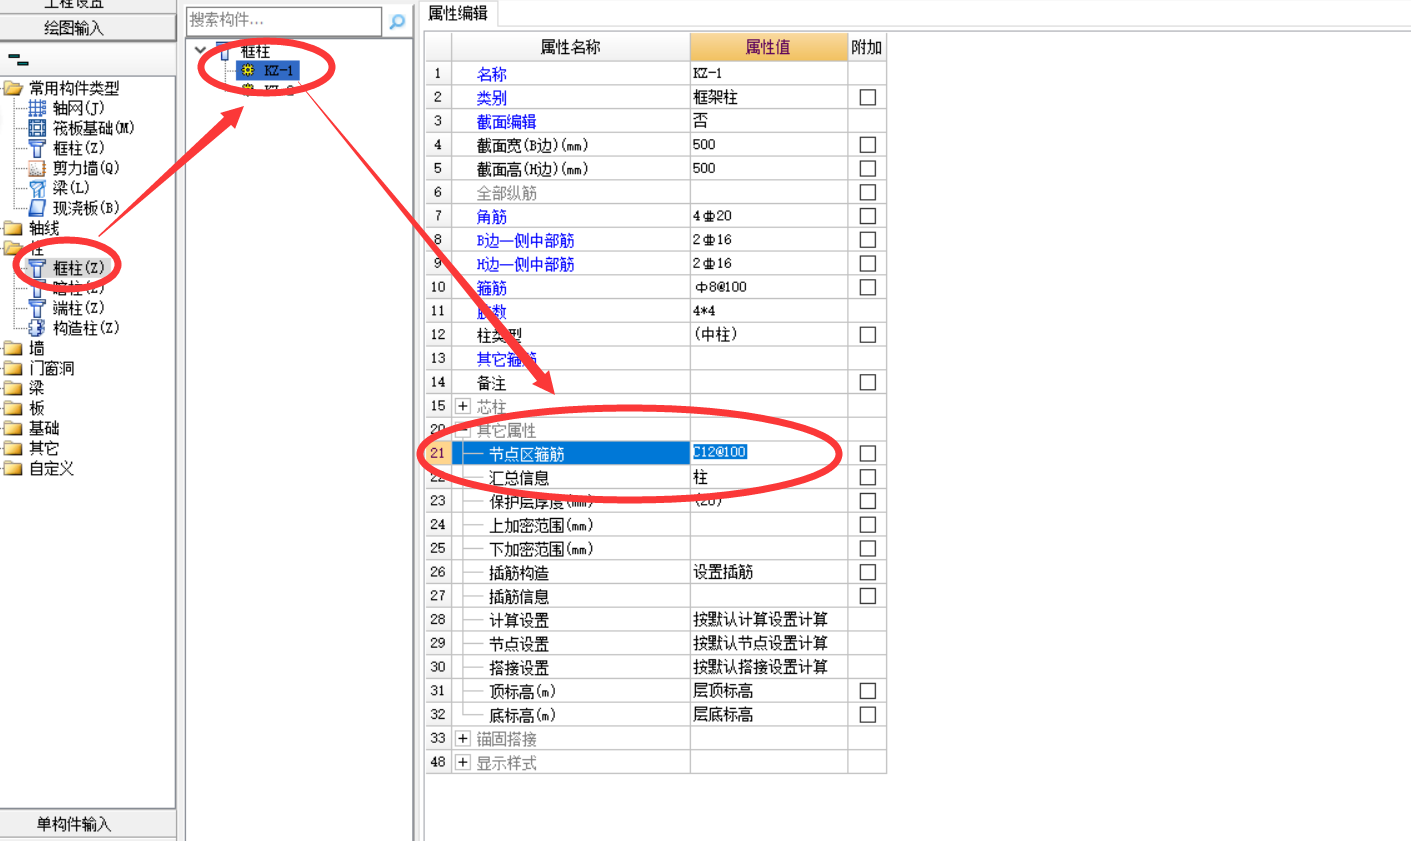Click the blue 截面编辑 property link
The height and width of the screenshot is (841, 1411).
(507, 122)
